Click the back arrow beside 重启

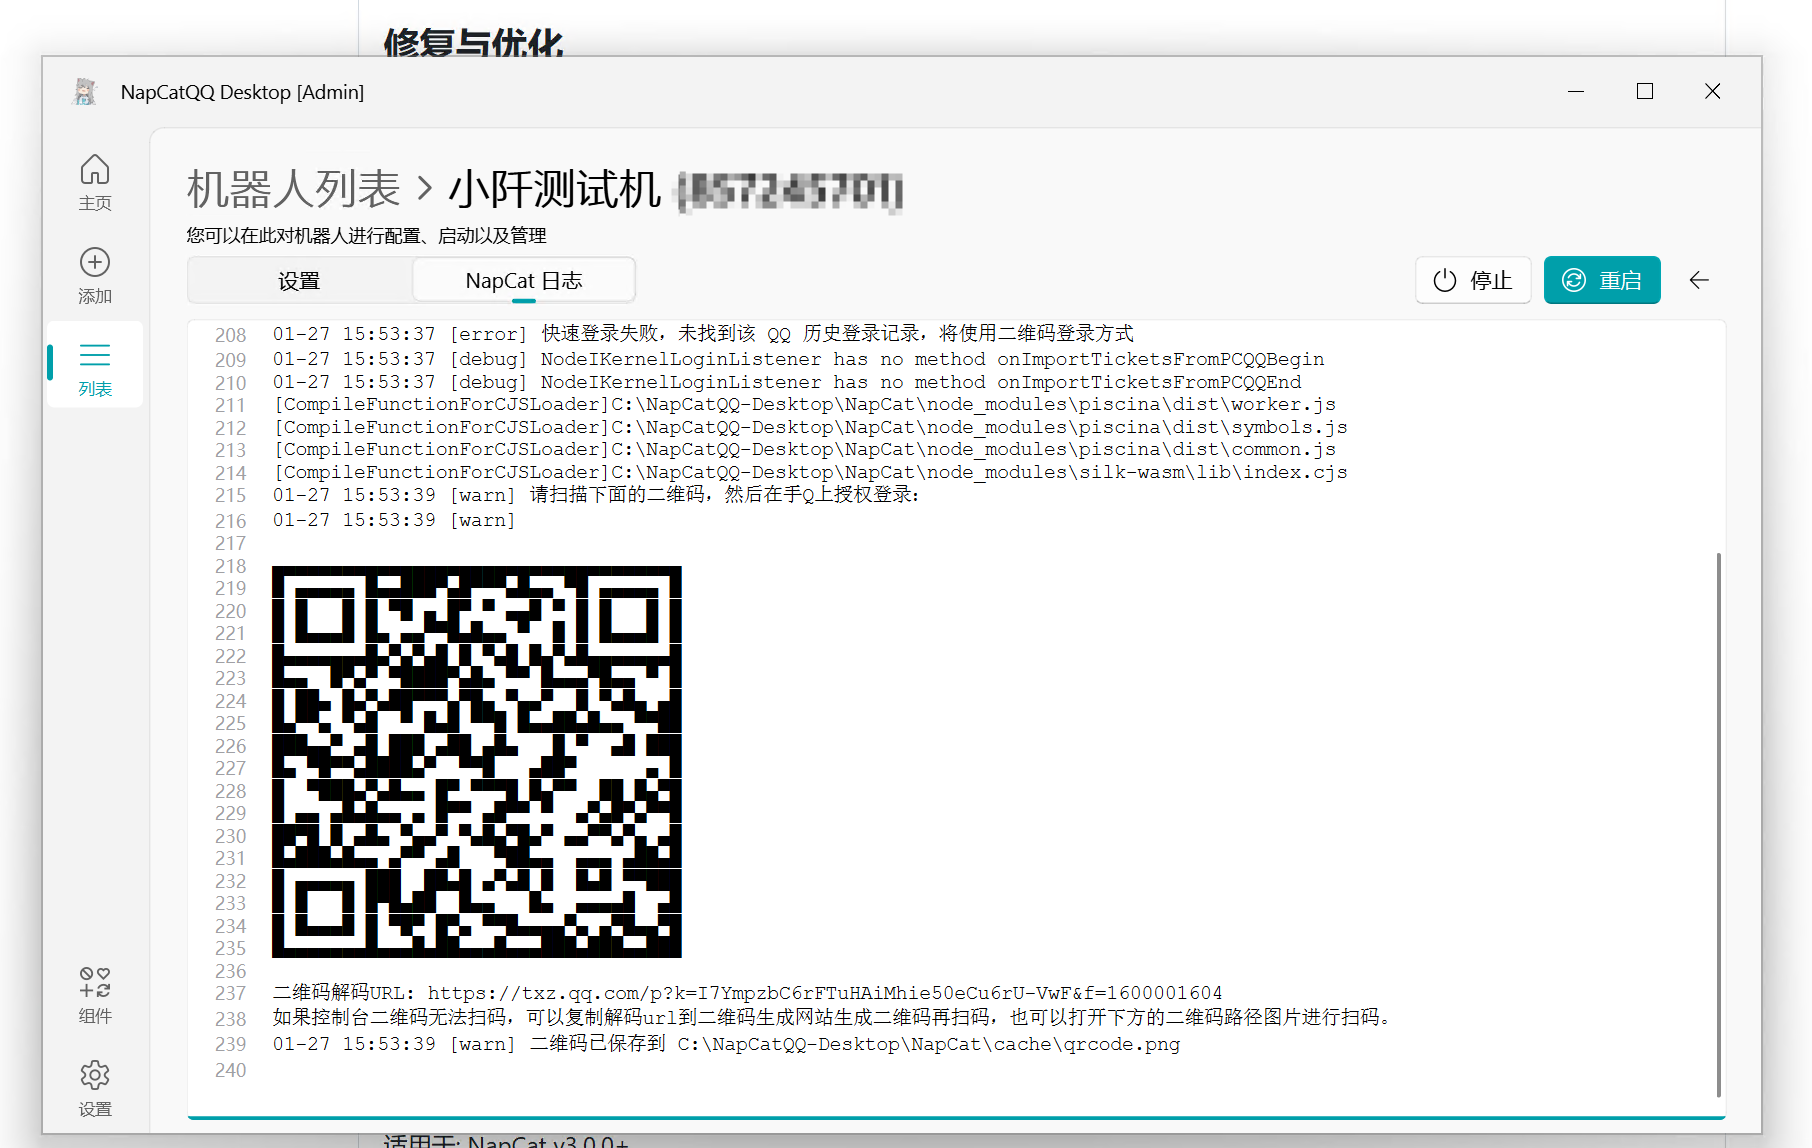point(1699,280)
